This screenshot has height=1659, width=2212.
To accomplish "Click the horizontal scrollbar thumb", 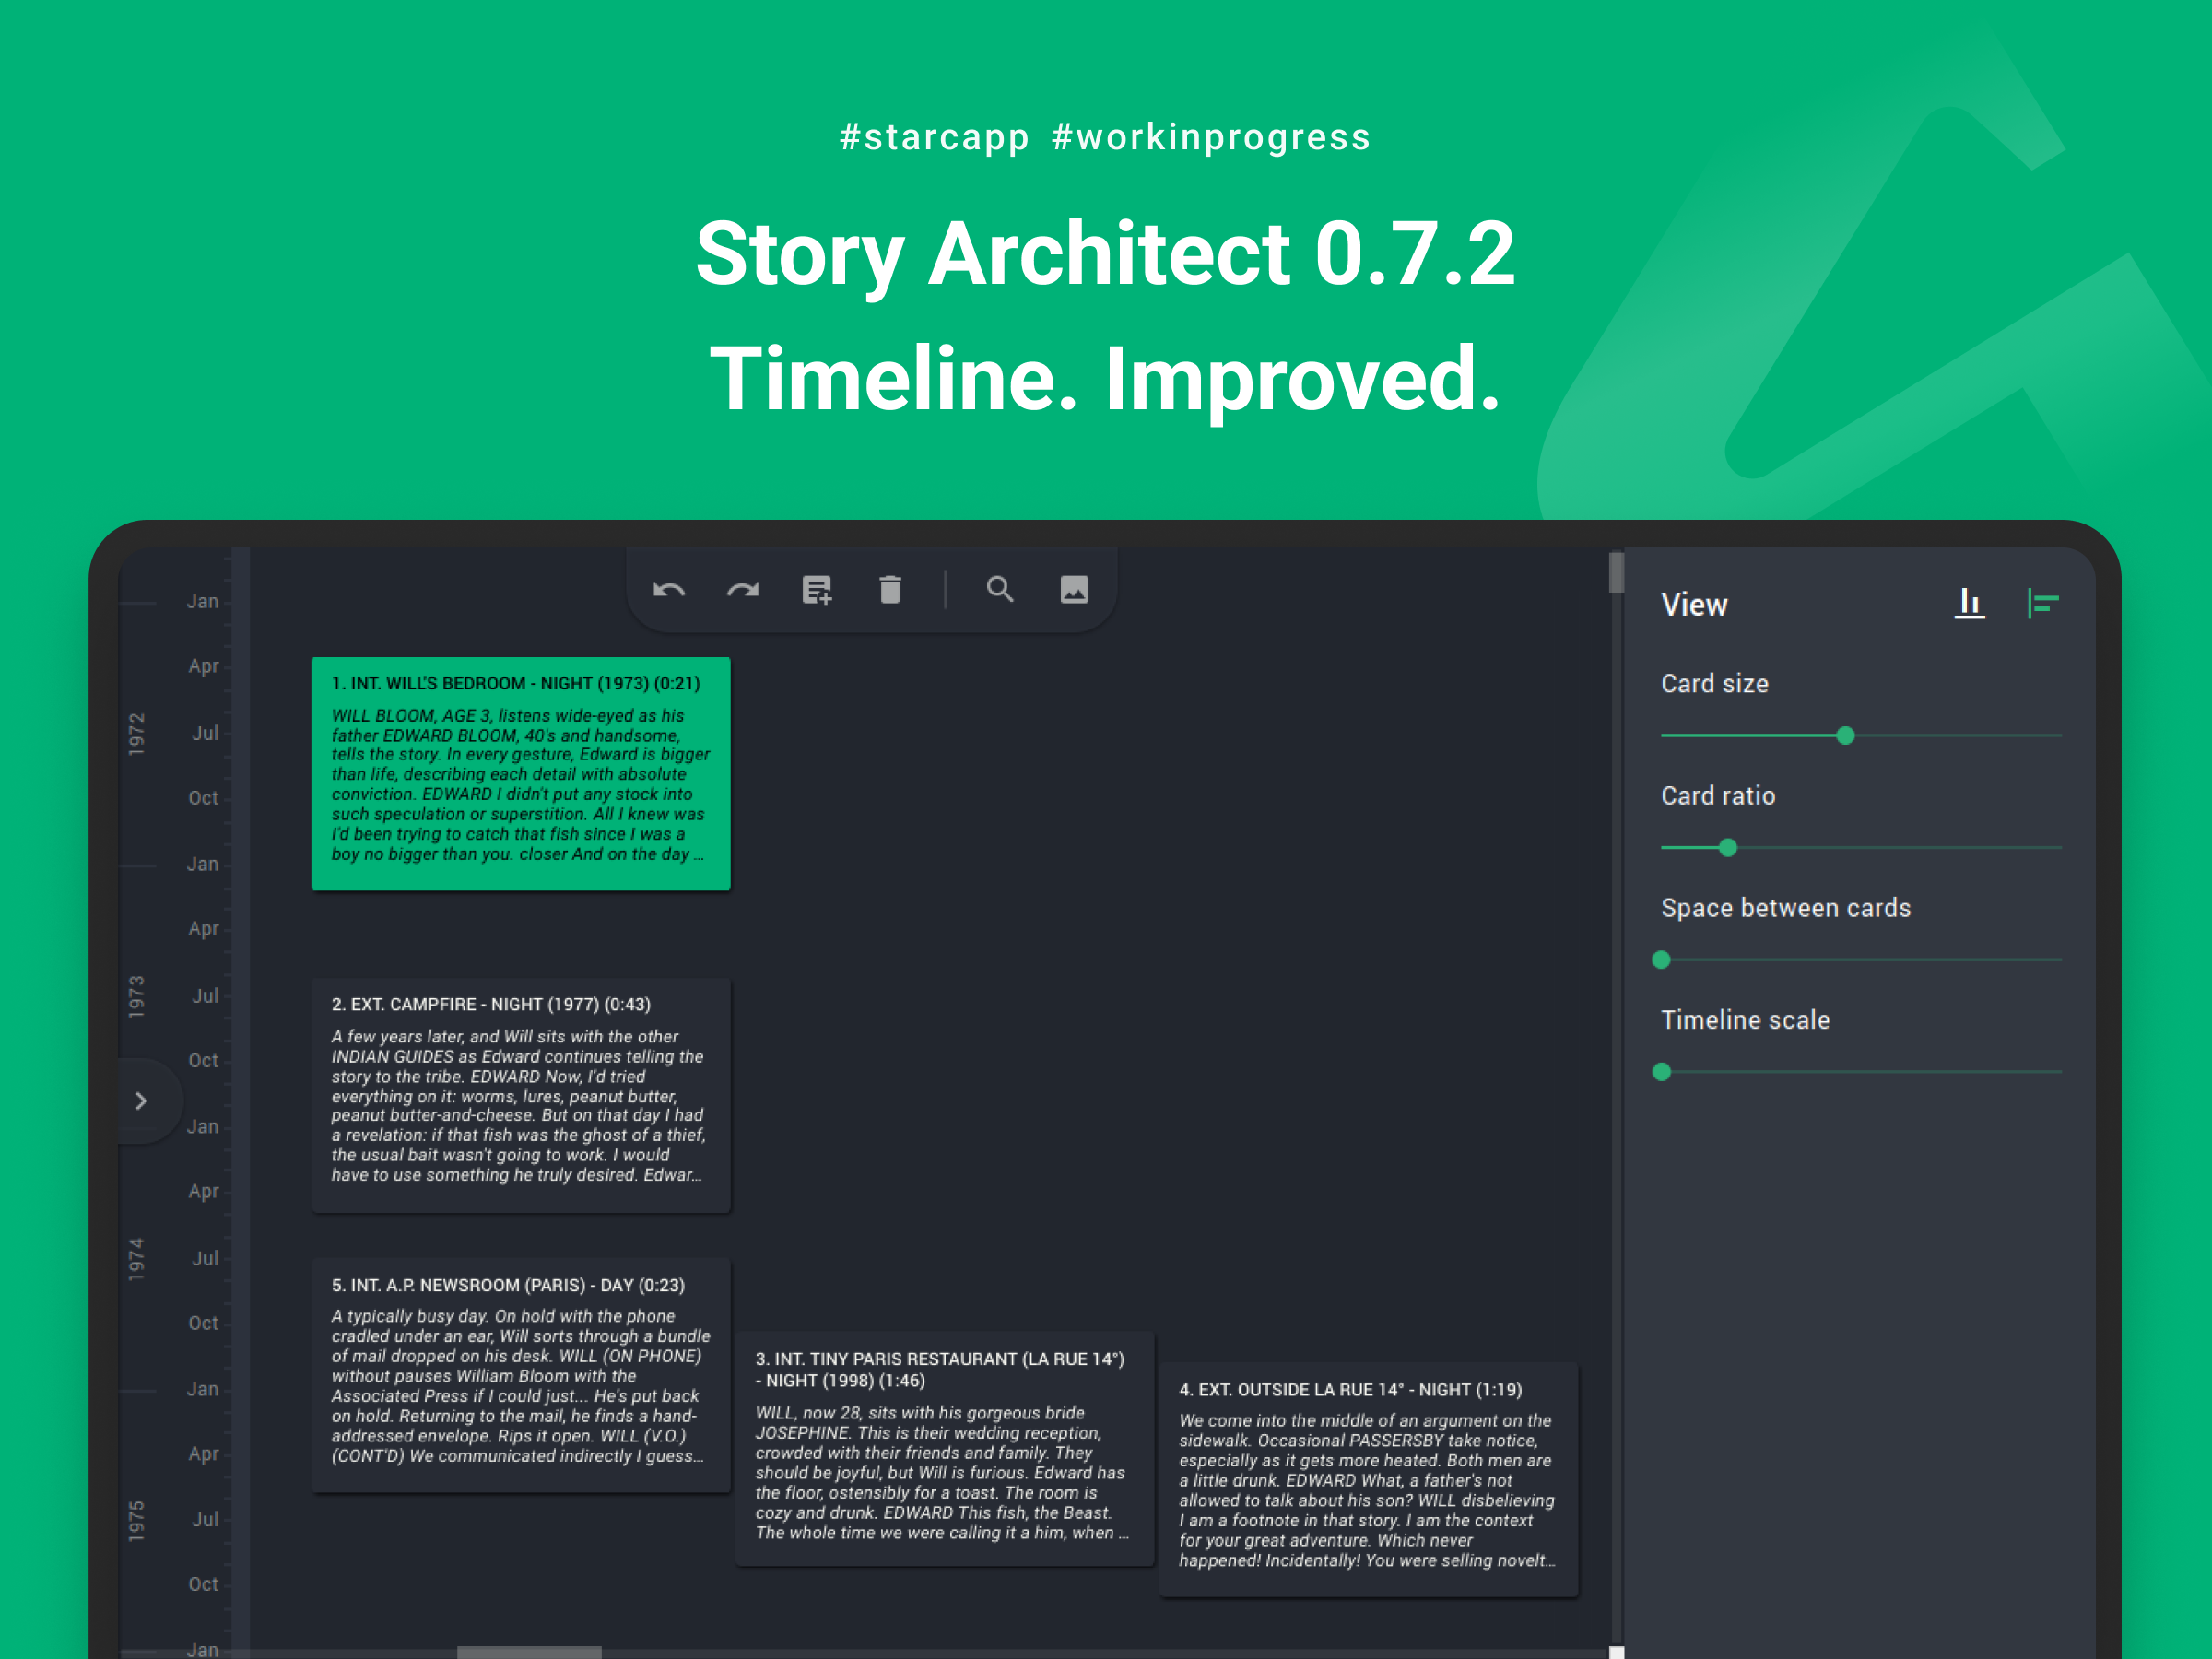I will click(529, 1652).
